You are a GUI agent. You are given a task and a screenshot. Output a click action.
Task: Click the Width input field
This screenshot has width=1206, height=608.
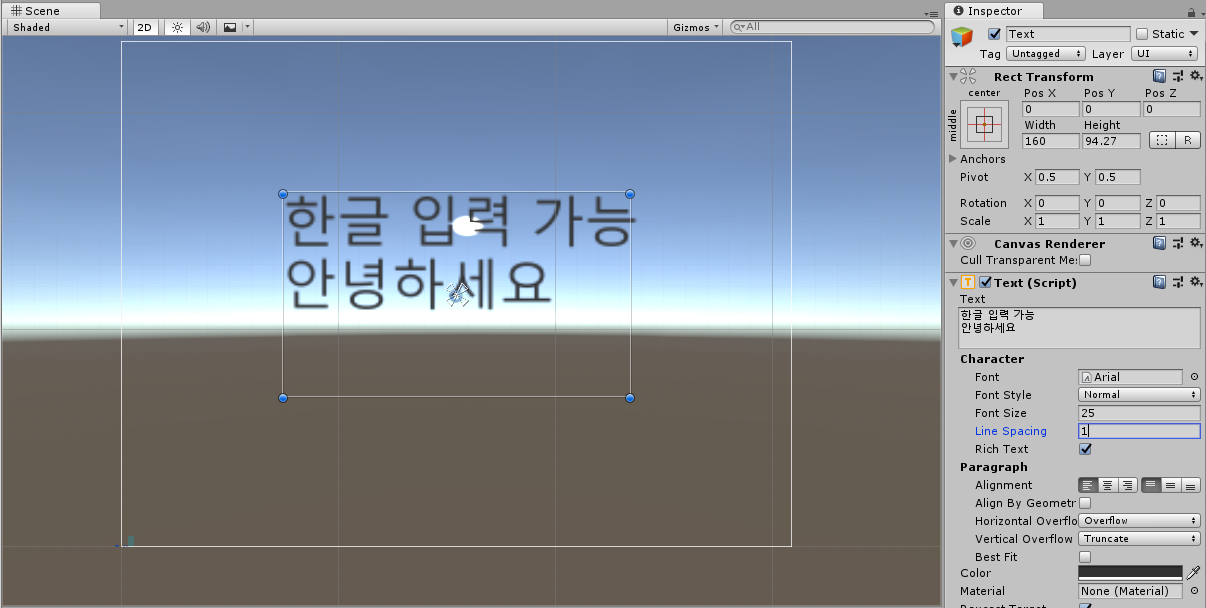[1051, 141]
